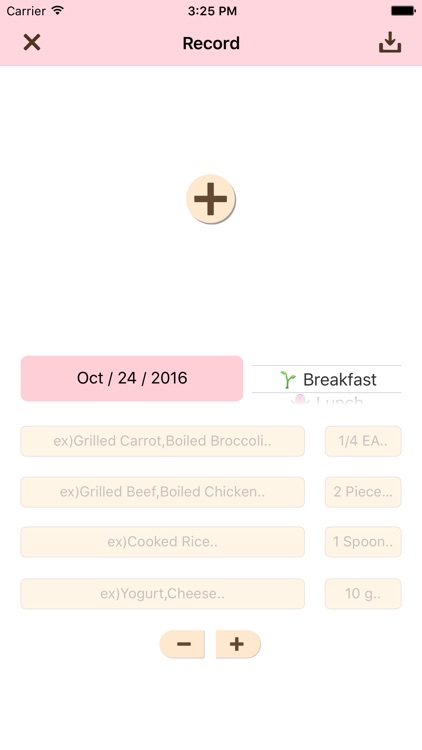This screenshot has height=750, width=422.
Task: Tap the 1 Spoon quantity field
Action: (x=363, y=542)
